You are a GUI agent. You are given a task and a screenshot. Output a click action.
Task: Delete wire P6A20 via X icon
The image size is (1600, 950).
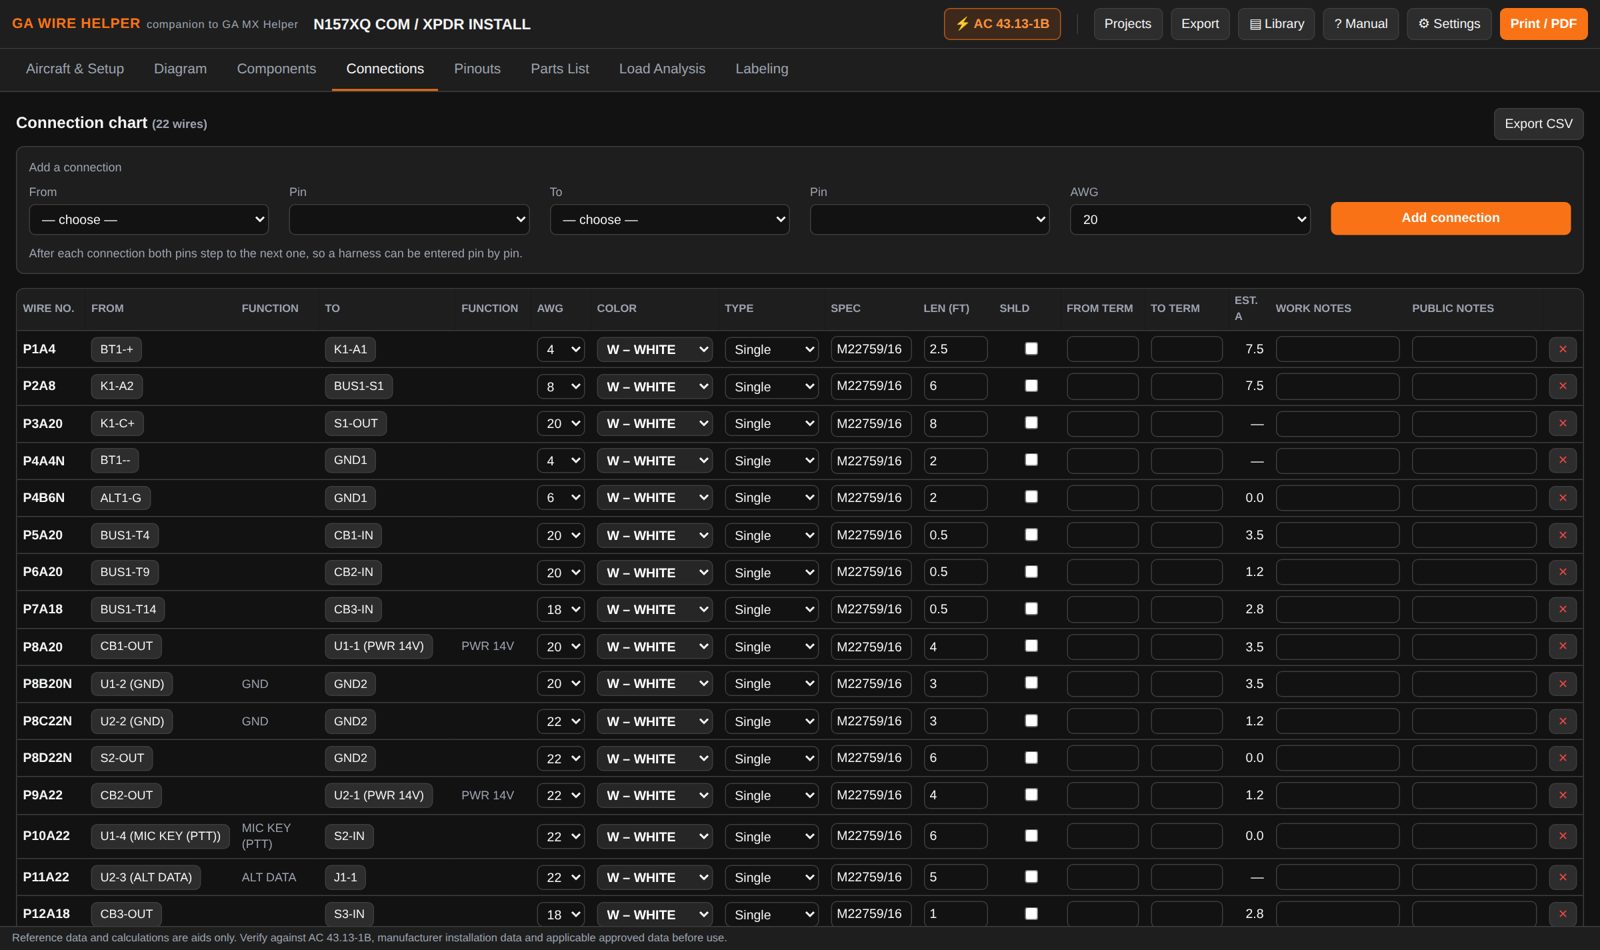tap(1562, 572)
